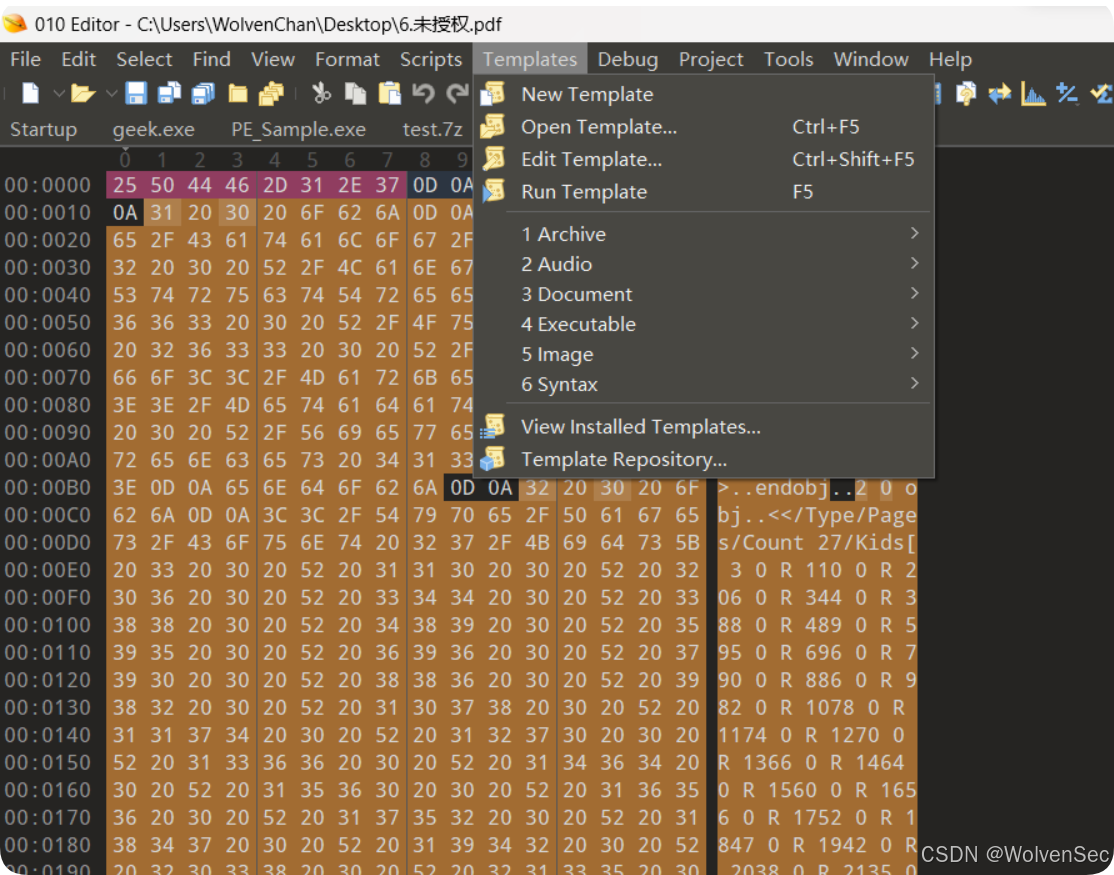The width and height of the screenshot is (1114, 875).
Task: Click address label 00:0050
Action: tap(48, 323)
